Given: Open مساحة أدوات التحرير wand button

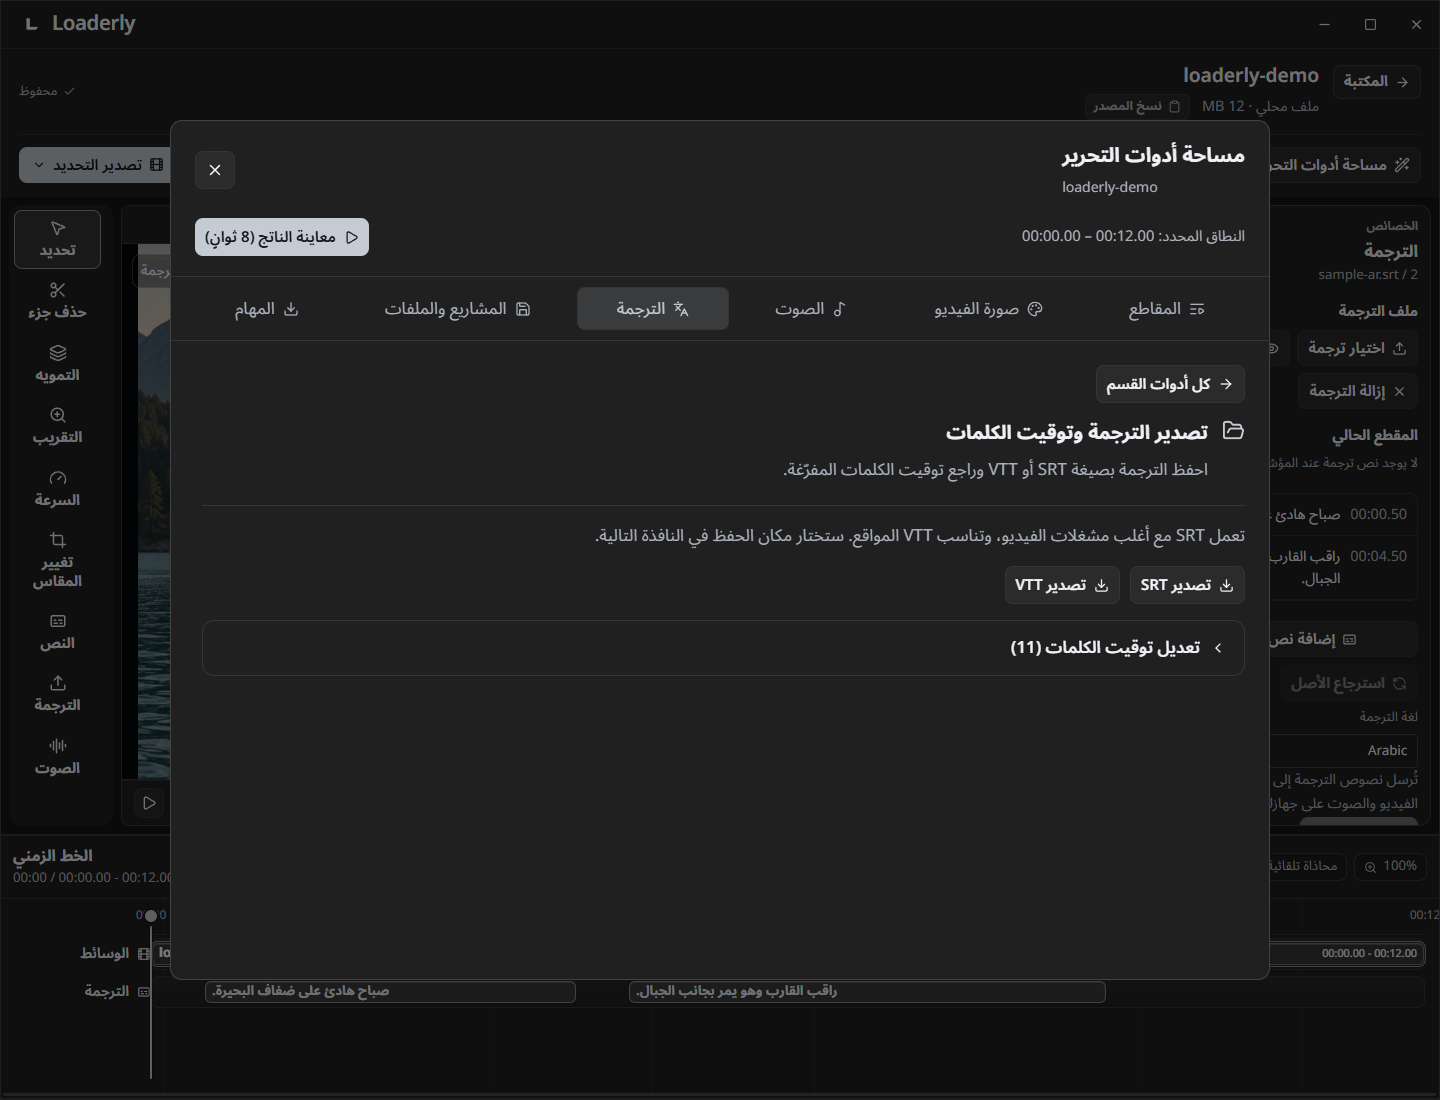Looking at the screenshot, I should 1343,164.
